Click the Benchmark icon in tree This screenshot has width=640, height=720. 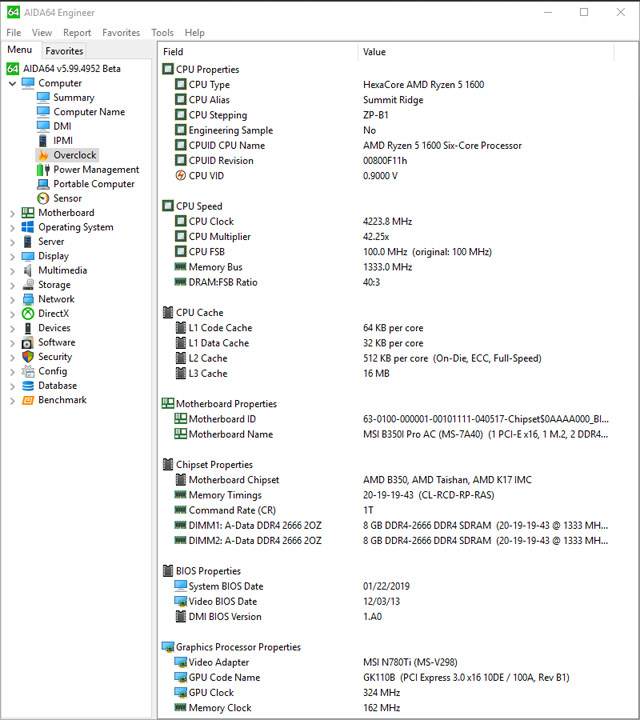click(x=28, y=400)
